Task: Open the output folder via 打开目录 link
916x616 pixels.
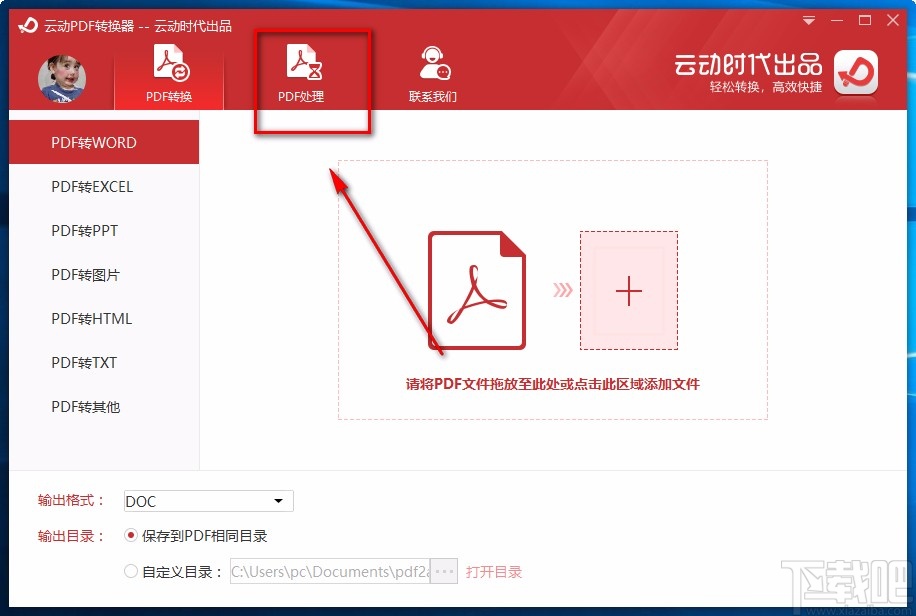Action: pos(495,571)
